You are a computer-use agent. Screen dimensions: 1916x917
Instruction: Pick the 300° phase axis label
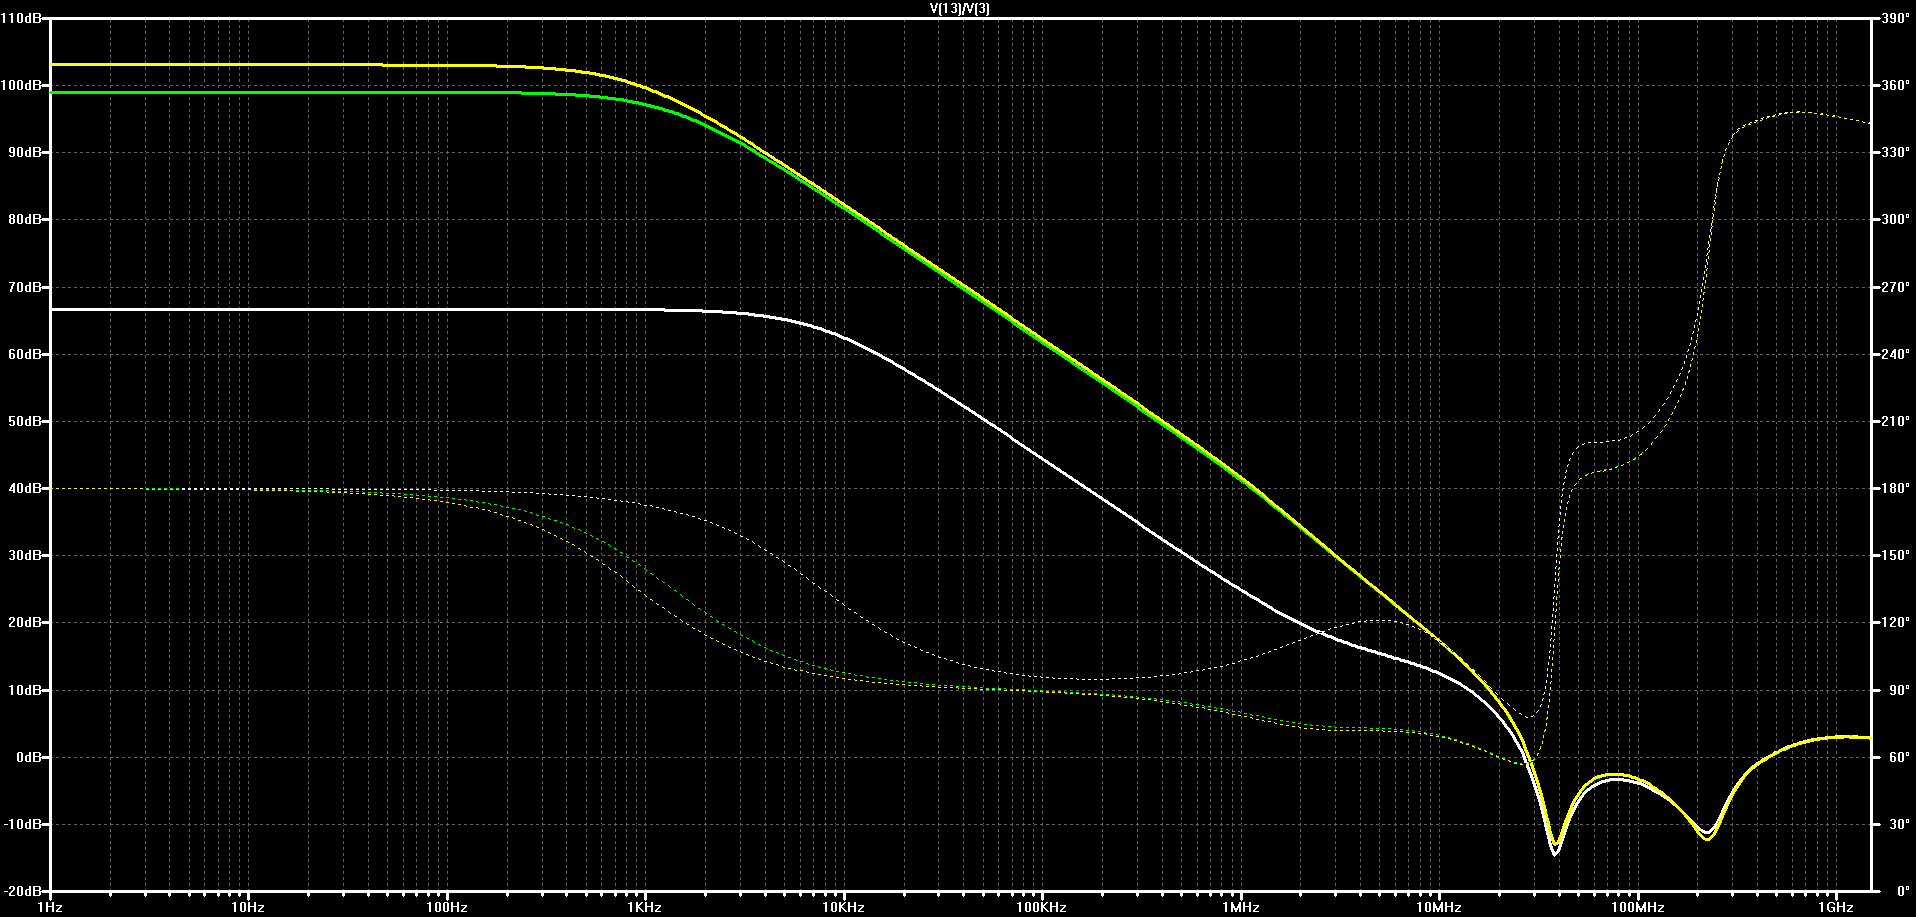[1895, 219]
